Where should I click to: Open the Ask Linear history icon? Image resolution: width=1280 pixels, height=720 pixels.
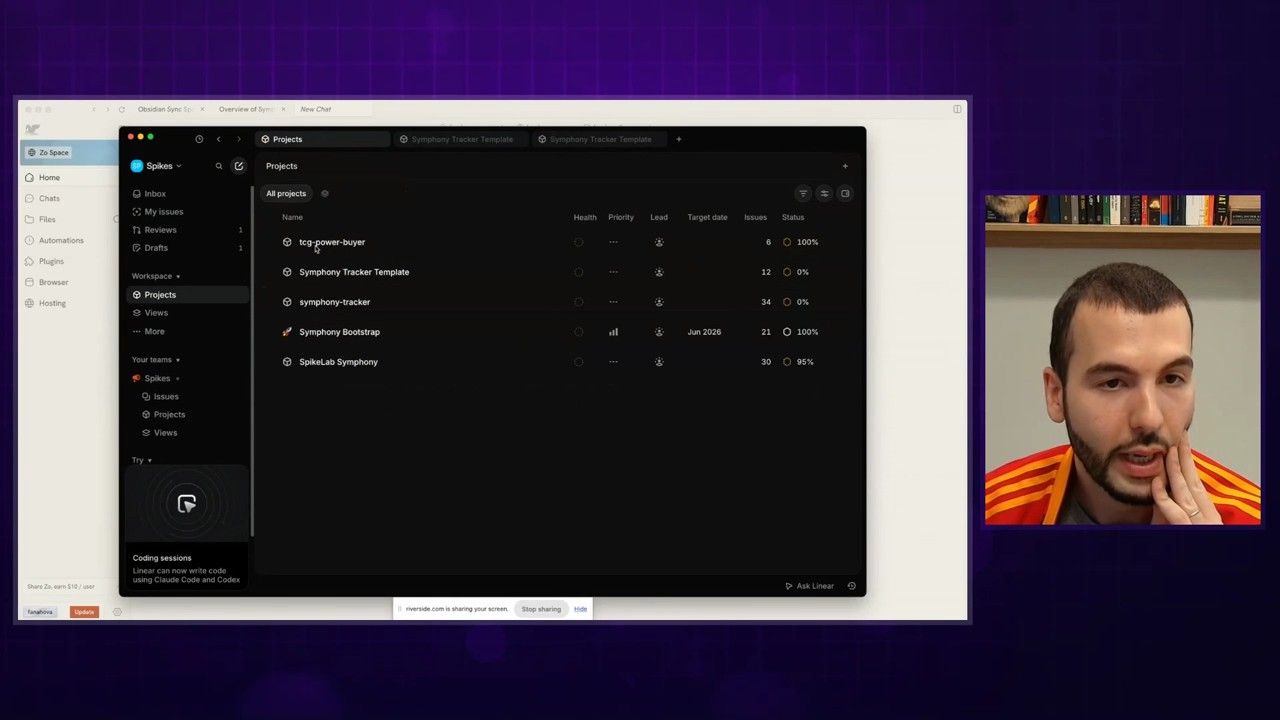(851, 586)
